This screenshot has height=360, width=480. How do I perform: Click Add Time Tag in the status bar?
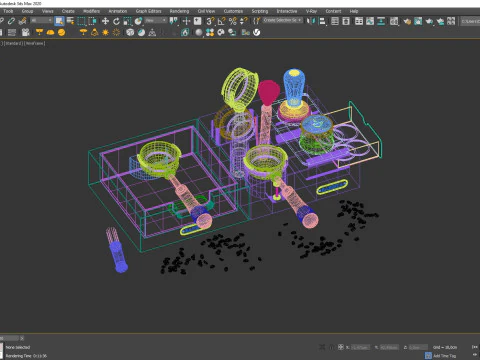pyautogui.click(x=444, y=356)
